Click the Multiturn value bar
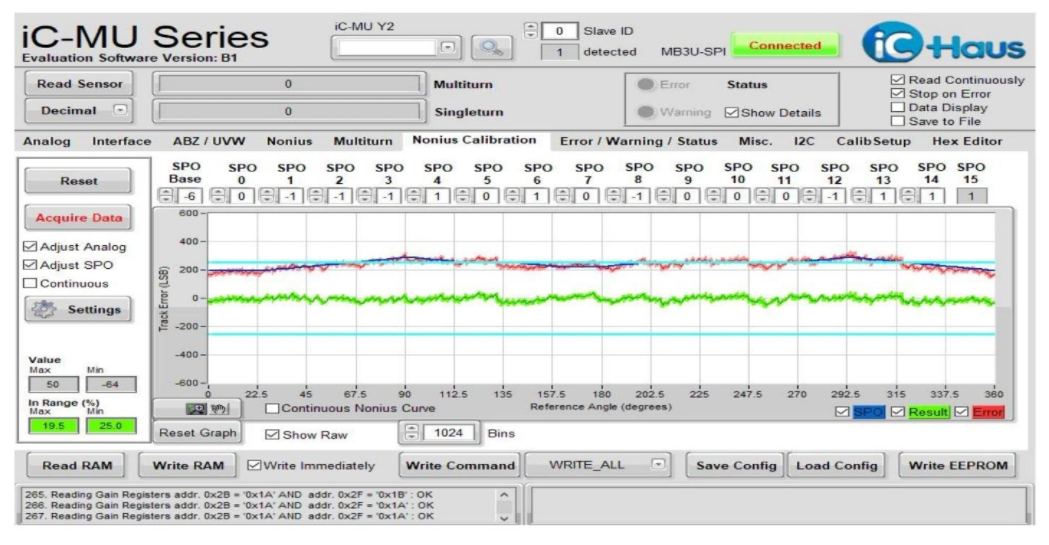This screenshot has width=1049, height=545. 288,84
